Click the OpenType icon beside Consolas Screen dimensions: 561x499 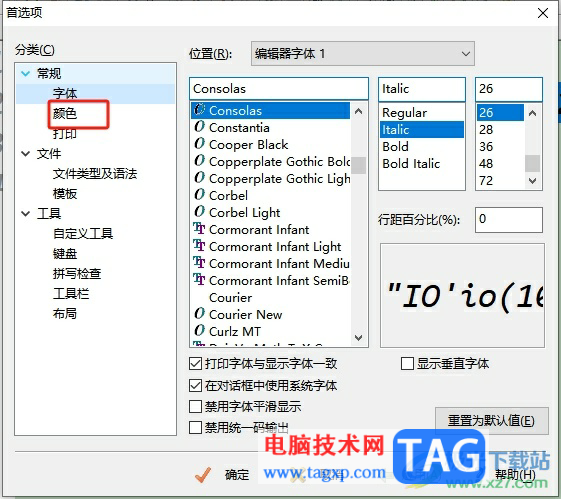pos(199,109)
